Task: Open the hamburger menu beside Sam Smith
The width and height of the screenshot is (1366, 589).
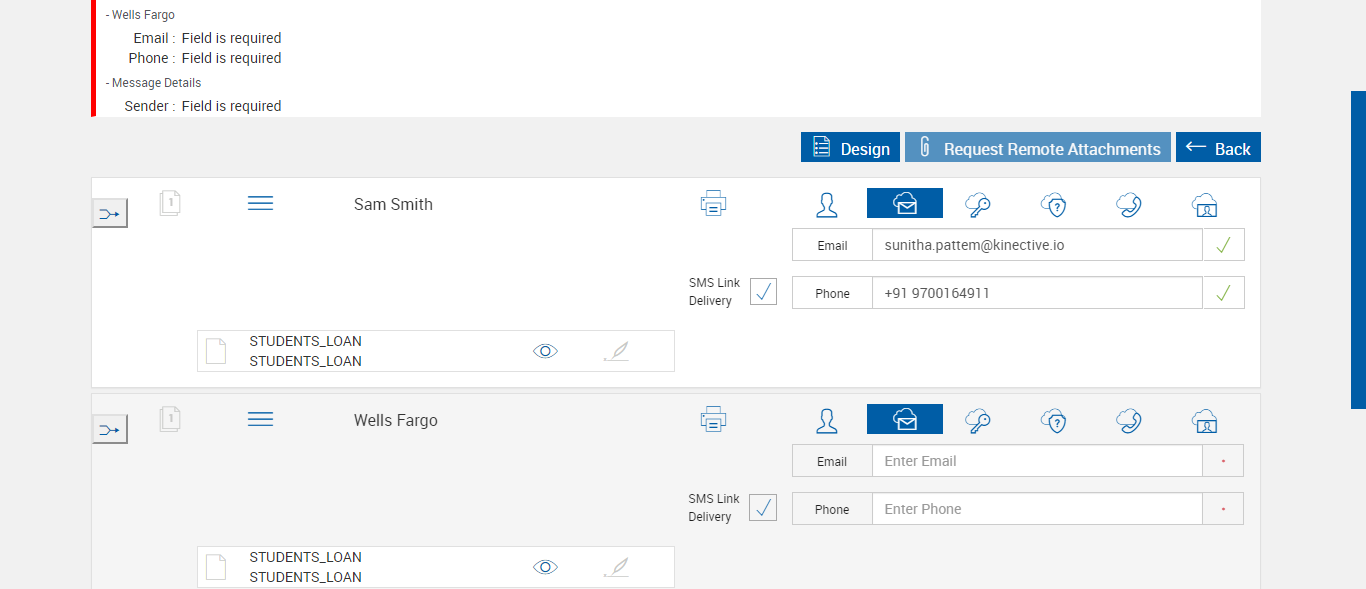Action: [x=260, y=204]
